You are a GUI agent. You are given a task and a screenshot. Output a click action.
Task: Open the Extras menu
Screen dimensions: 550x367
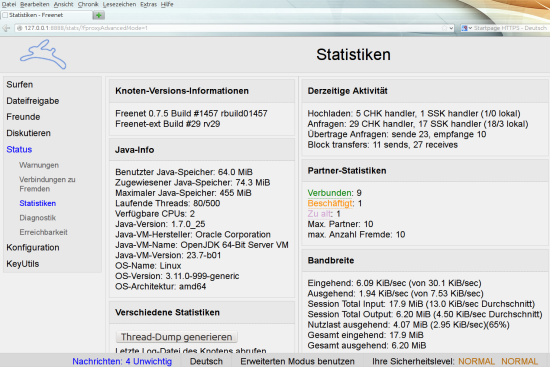tap(148, 4)
